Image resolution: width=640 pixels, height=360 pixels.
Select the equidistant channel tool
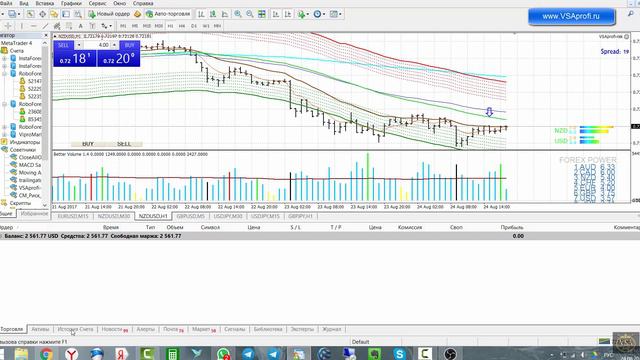57,26
